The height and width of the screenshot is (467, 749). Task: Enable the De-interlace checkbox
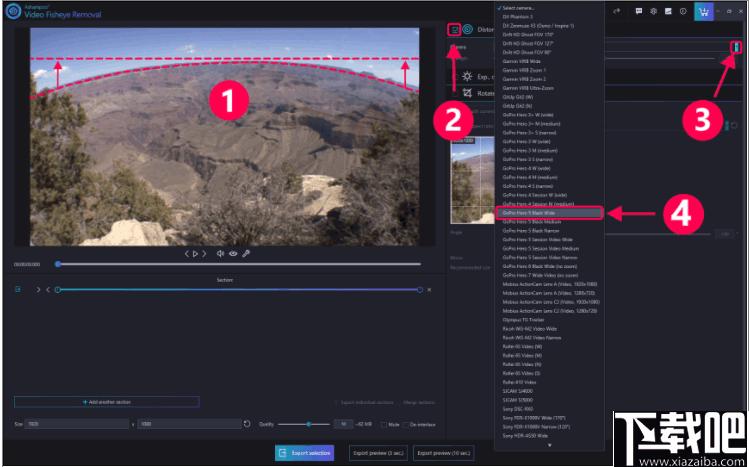[x=406, y=424]
